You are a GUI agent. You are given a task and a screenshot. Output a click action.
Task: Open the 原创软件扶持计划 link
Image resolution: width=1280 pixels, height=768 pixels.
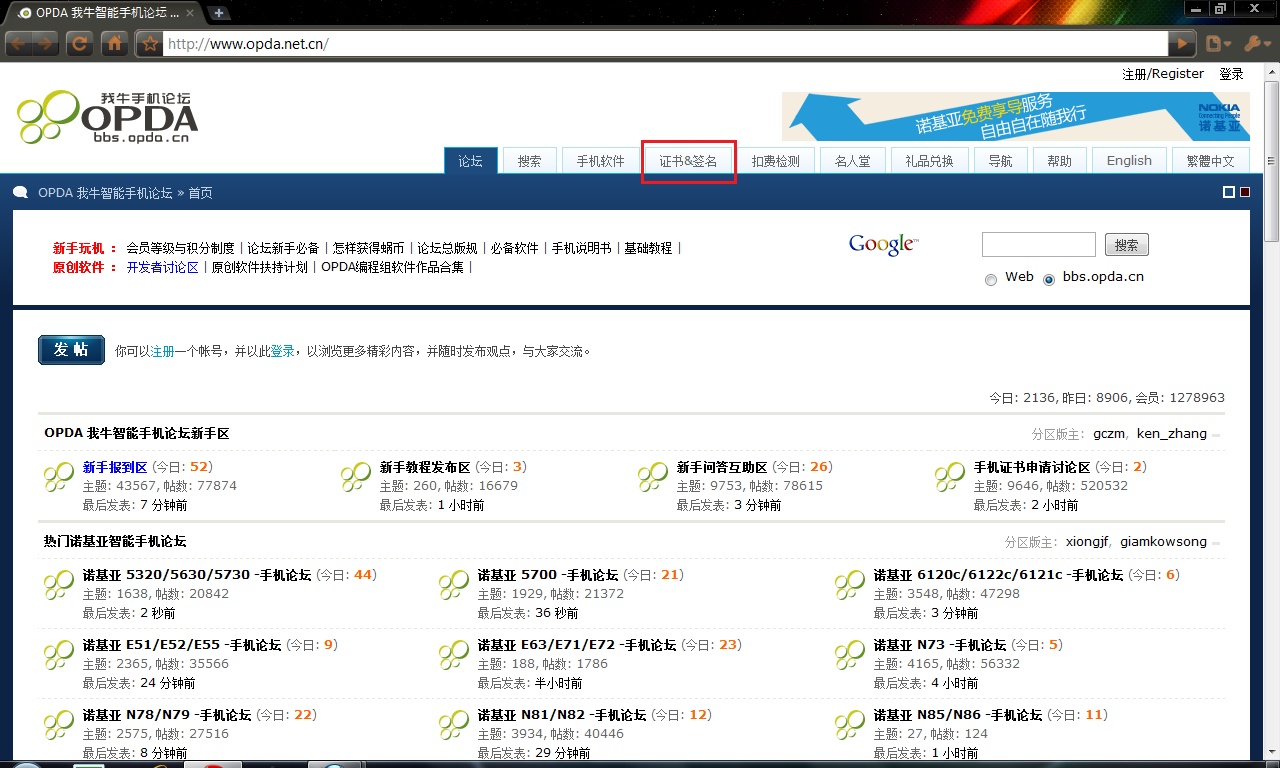260,267
